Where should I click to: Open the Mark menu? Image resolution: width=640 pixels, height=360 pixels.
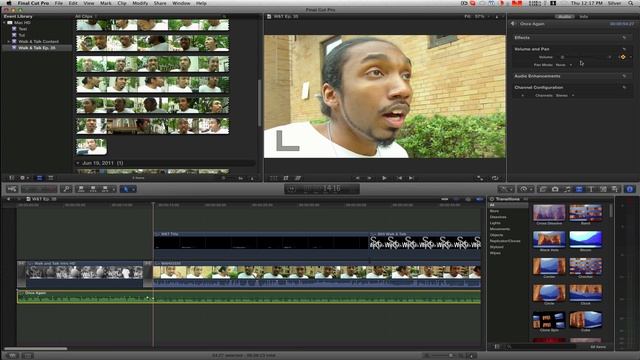click(x=106, y=3)
